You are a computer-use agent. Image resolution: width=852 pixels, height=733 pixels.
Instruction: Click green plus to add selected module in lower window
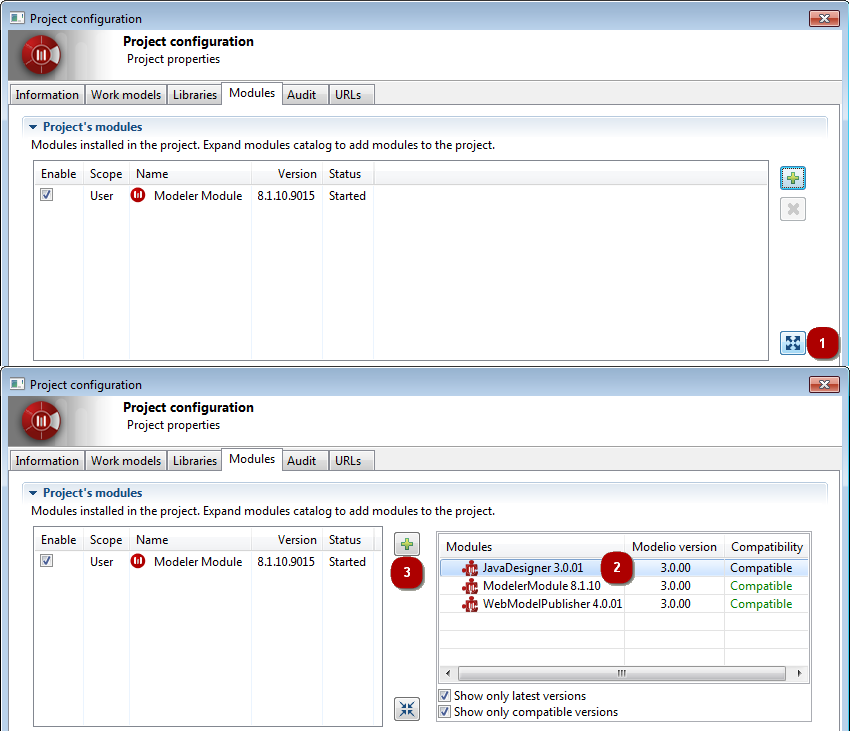(408, 544)
